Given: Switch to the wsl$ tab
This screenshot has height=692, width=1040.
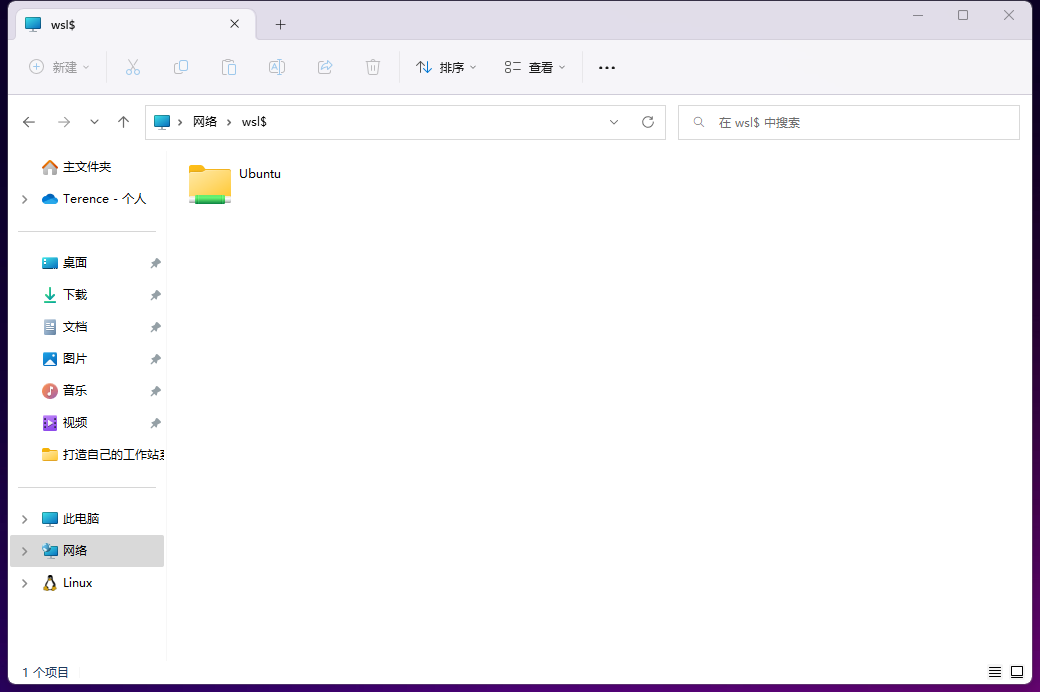Looking at the screenshot, I should [x=135, y=25].
